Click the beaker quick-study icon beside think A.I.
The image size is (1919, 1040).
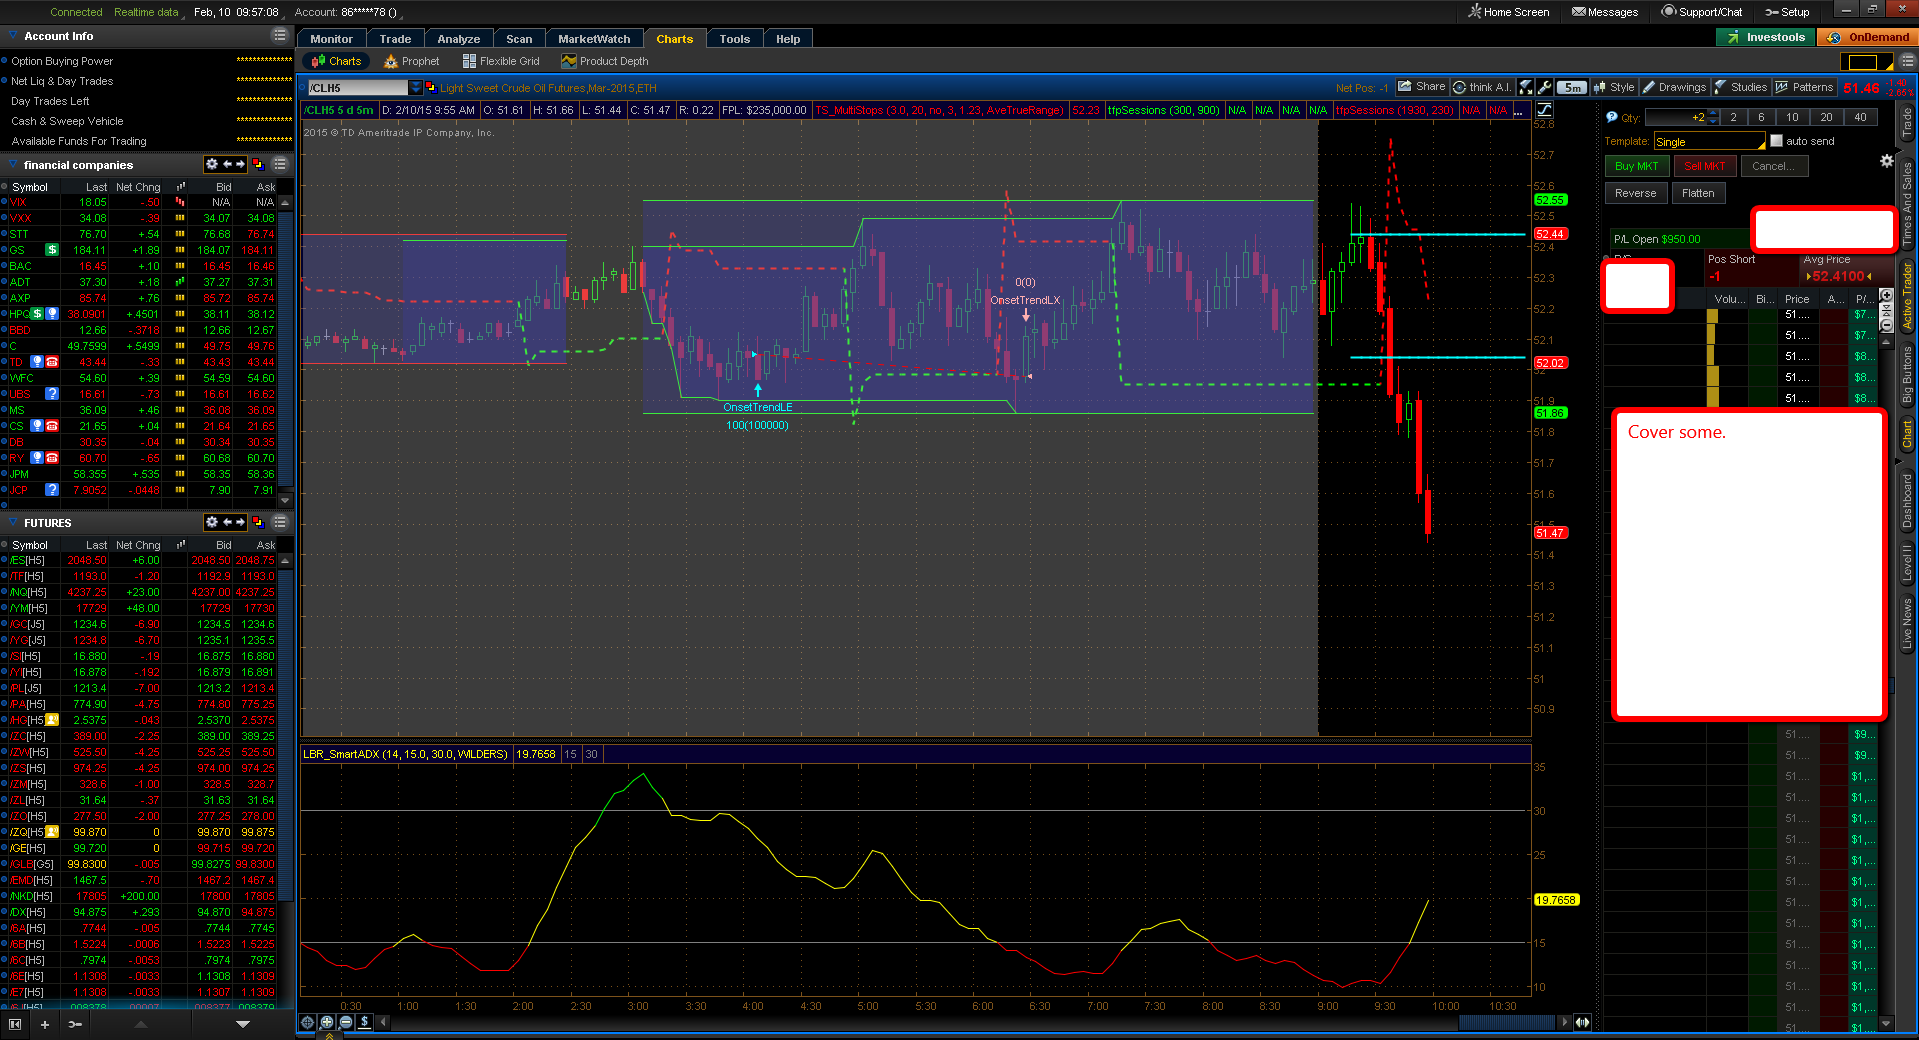click(x=1526, y=87)
